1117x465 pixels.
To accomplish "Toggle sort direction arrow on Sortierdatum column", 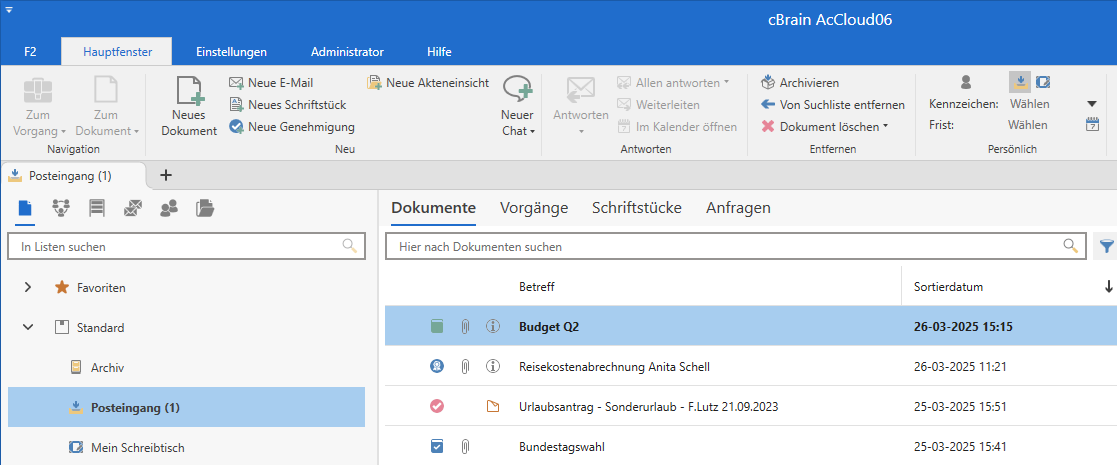I will click(x=1108, y=287).
